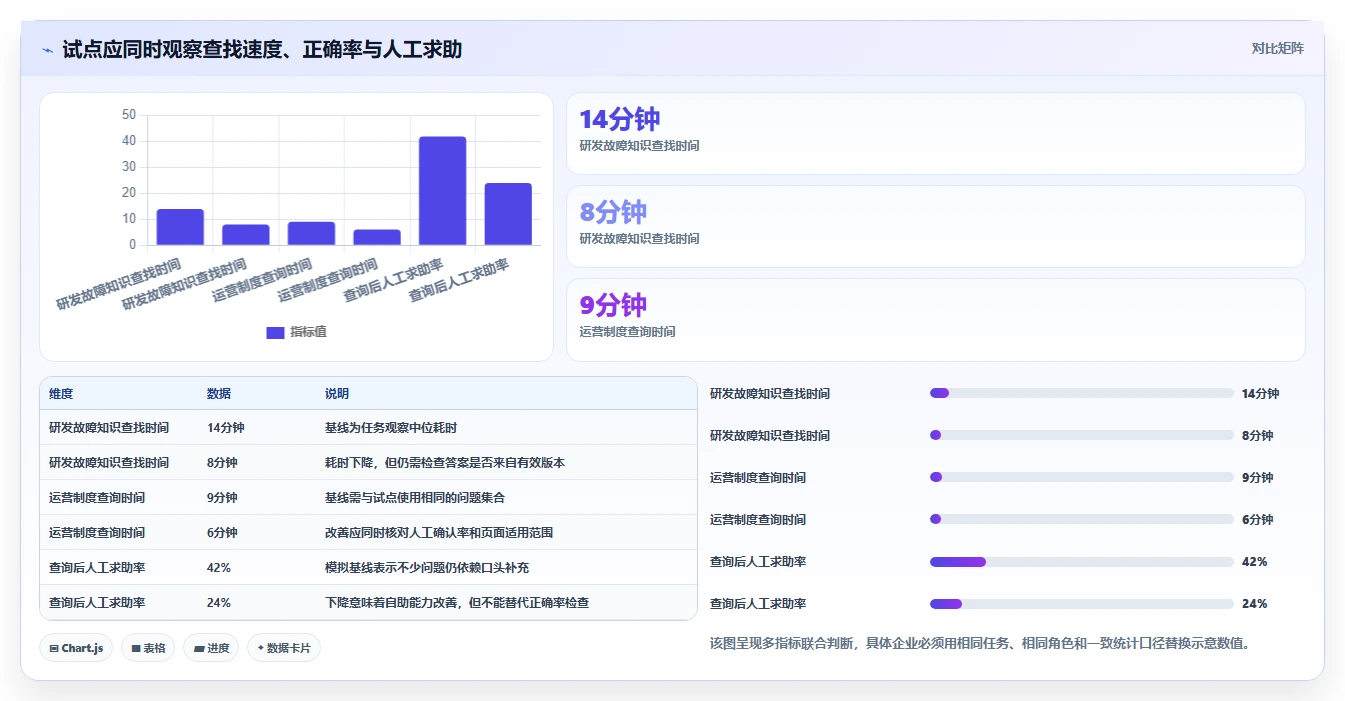Image resolution: width=1345 pixels, height=701 pixels.
Task: Click the 6分钟 cell in the table
Action: (222, 533)
